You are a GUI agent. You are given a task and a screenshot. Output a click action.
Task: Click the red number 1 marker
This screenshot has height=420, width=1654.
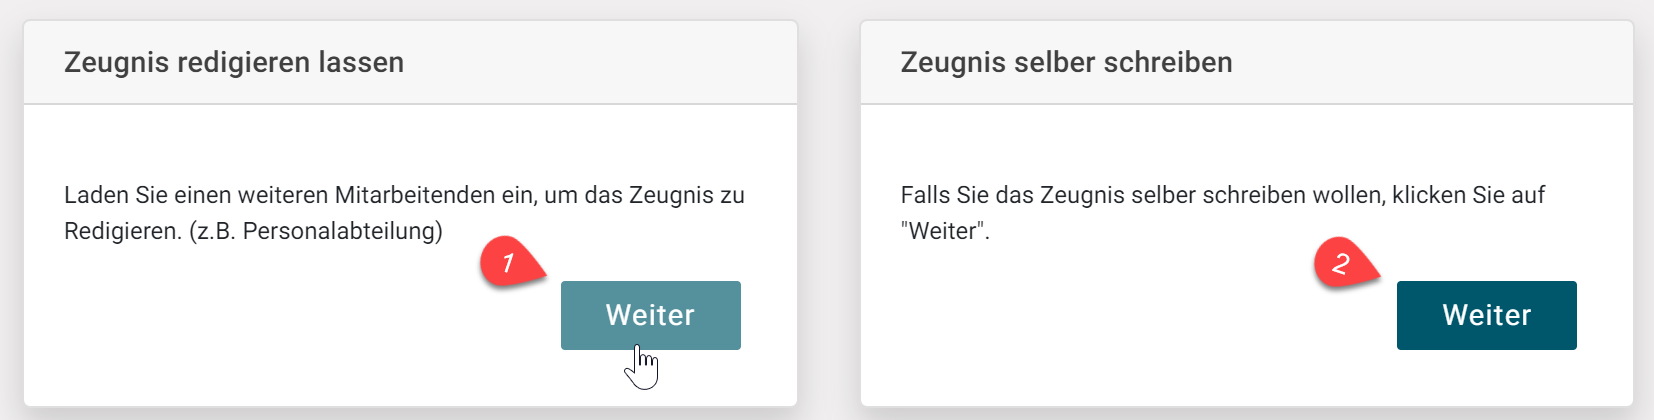(x=508, y=263)
